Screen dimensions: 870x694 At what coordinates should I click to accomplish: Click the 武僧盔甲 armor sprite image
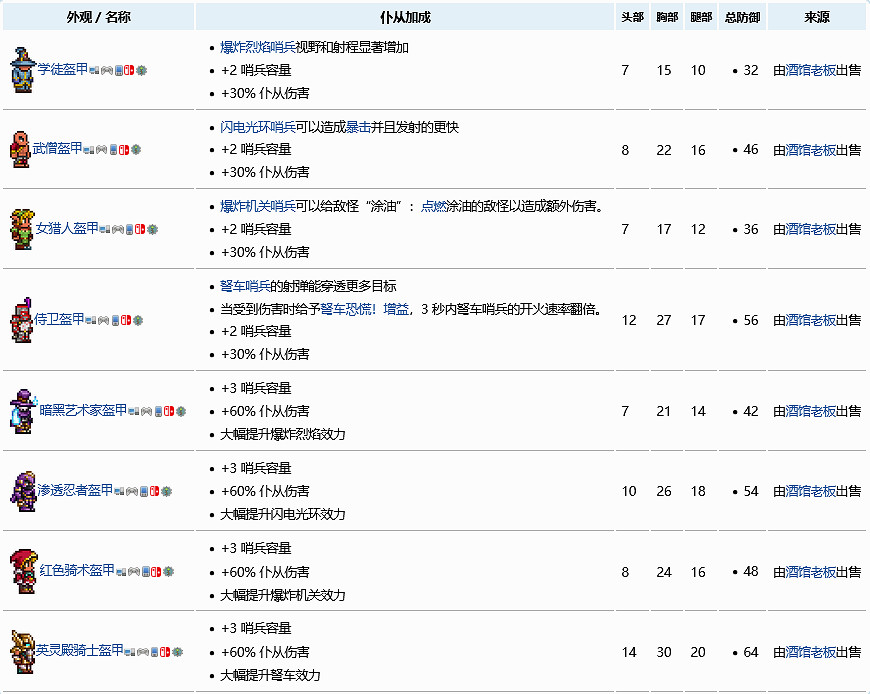tap(20, 150)
